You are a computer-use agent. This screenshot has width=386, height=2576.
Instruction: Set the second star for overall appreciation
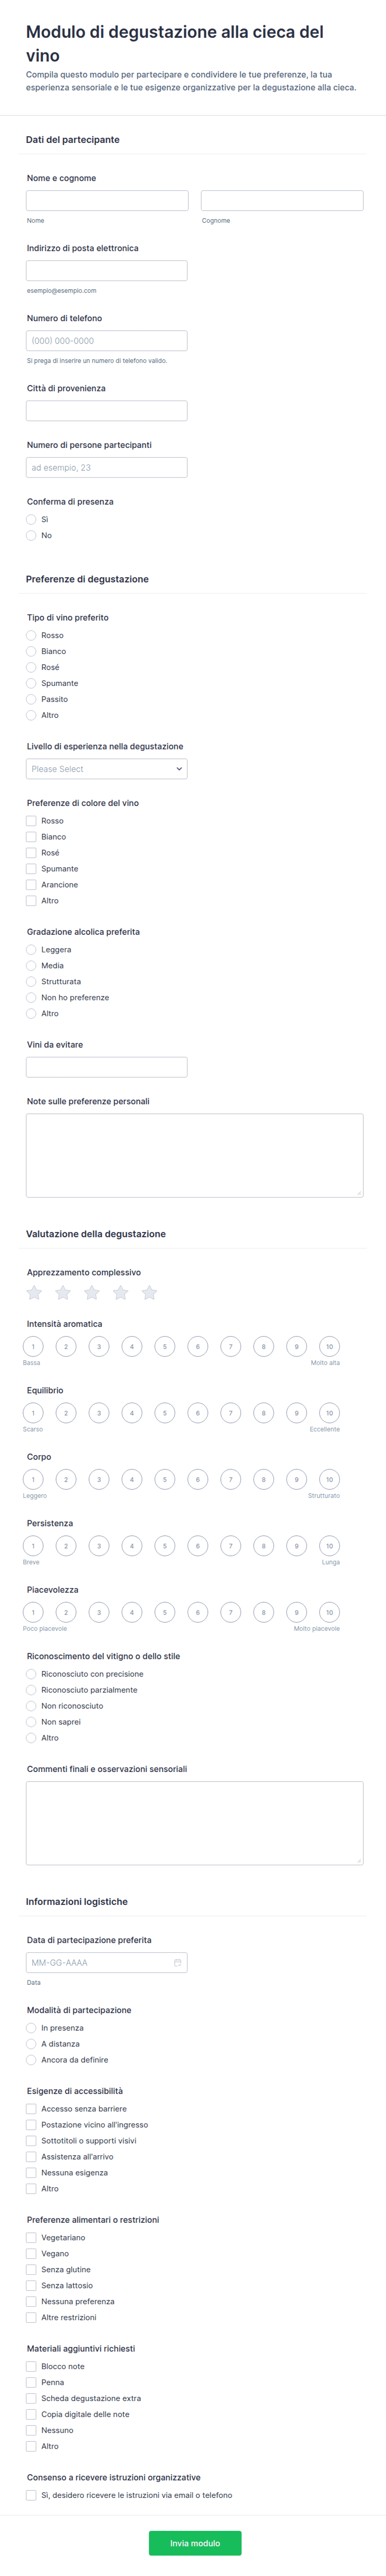(63, 1293)
